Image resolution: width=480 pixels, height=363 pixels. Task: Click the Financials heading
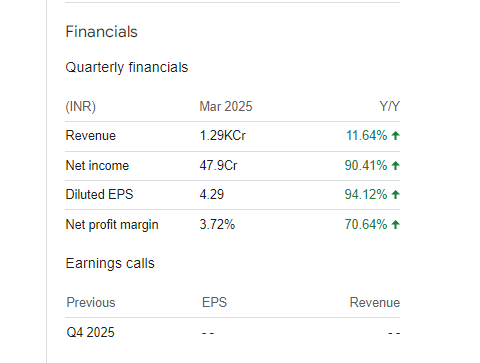tap(101, 32)
